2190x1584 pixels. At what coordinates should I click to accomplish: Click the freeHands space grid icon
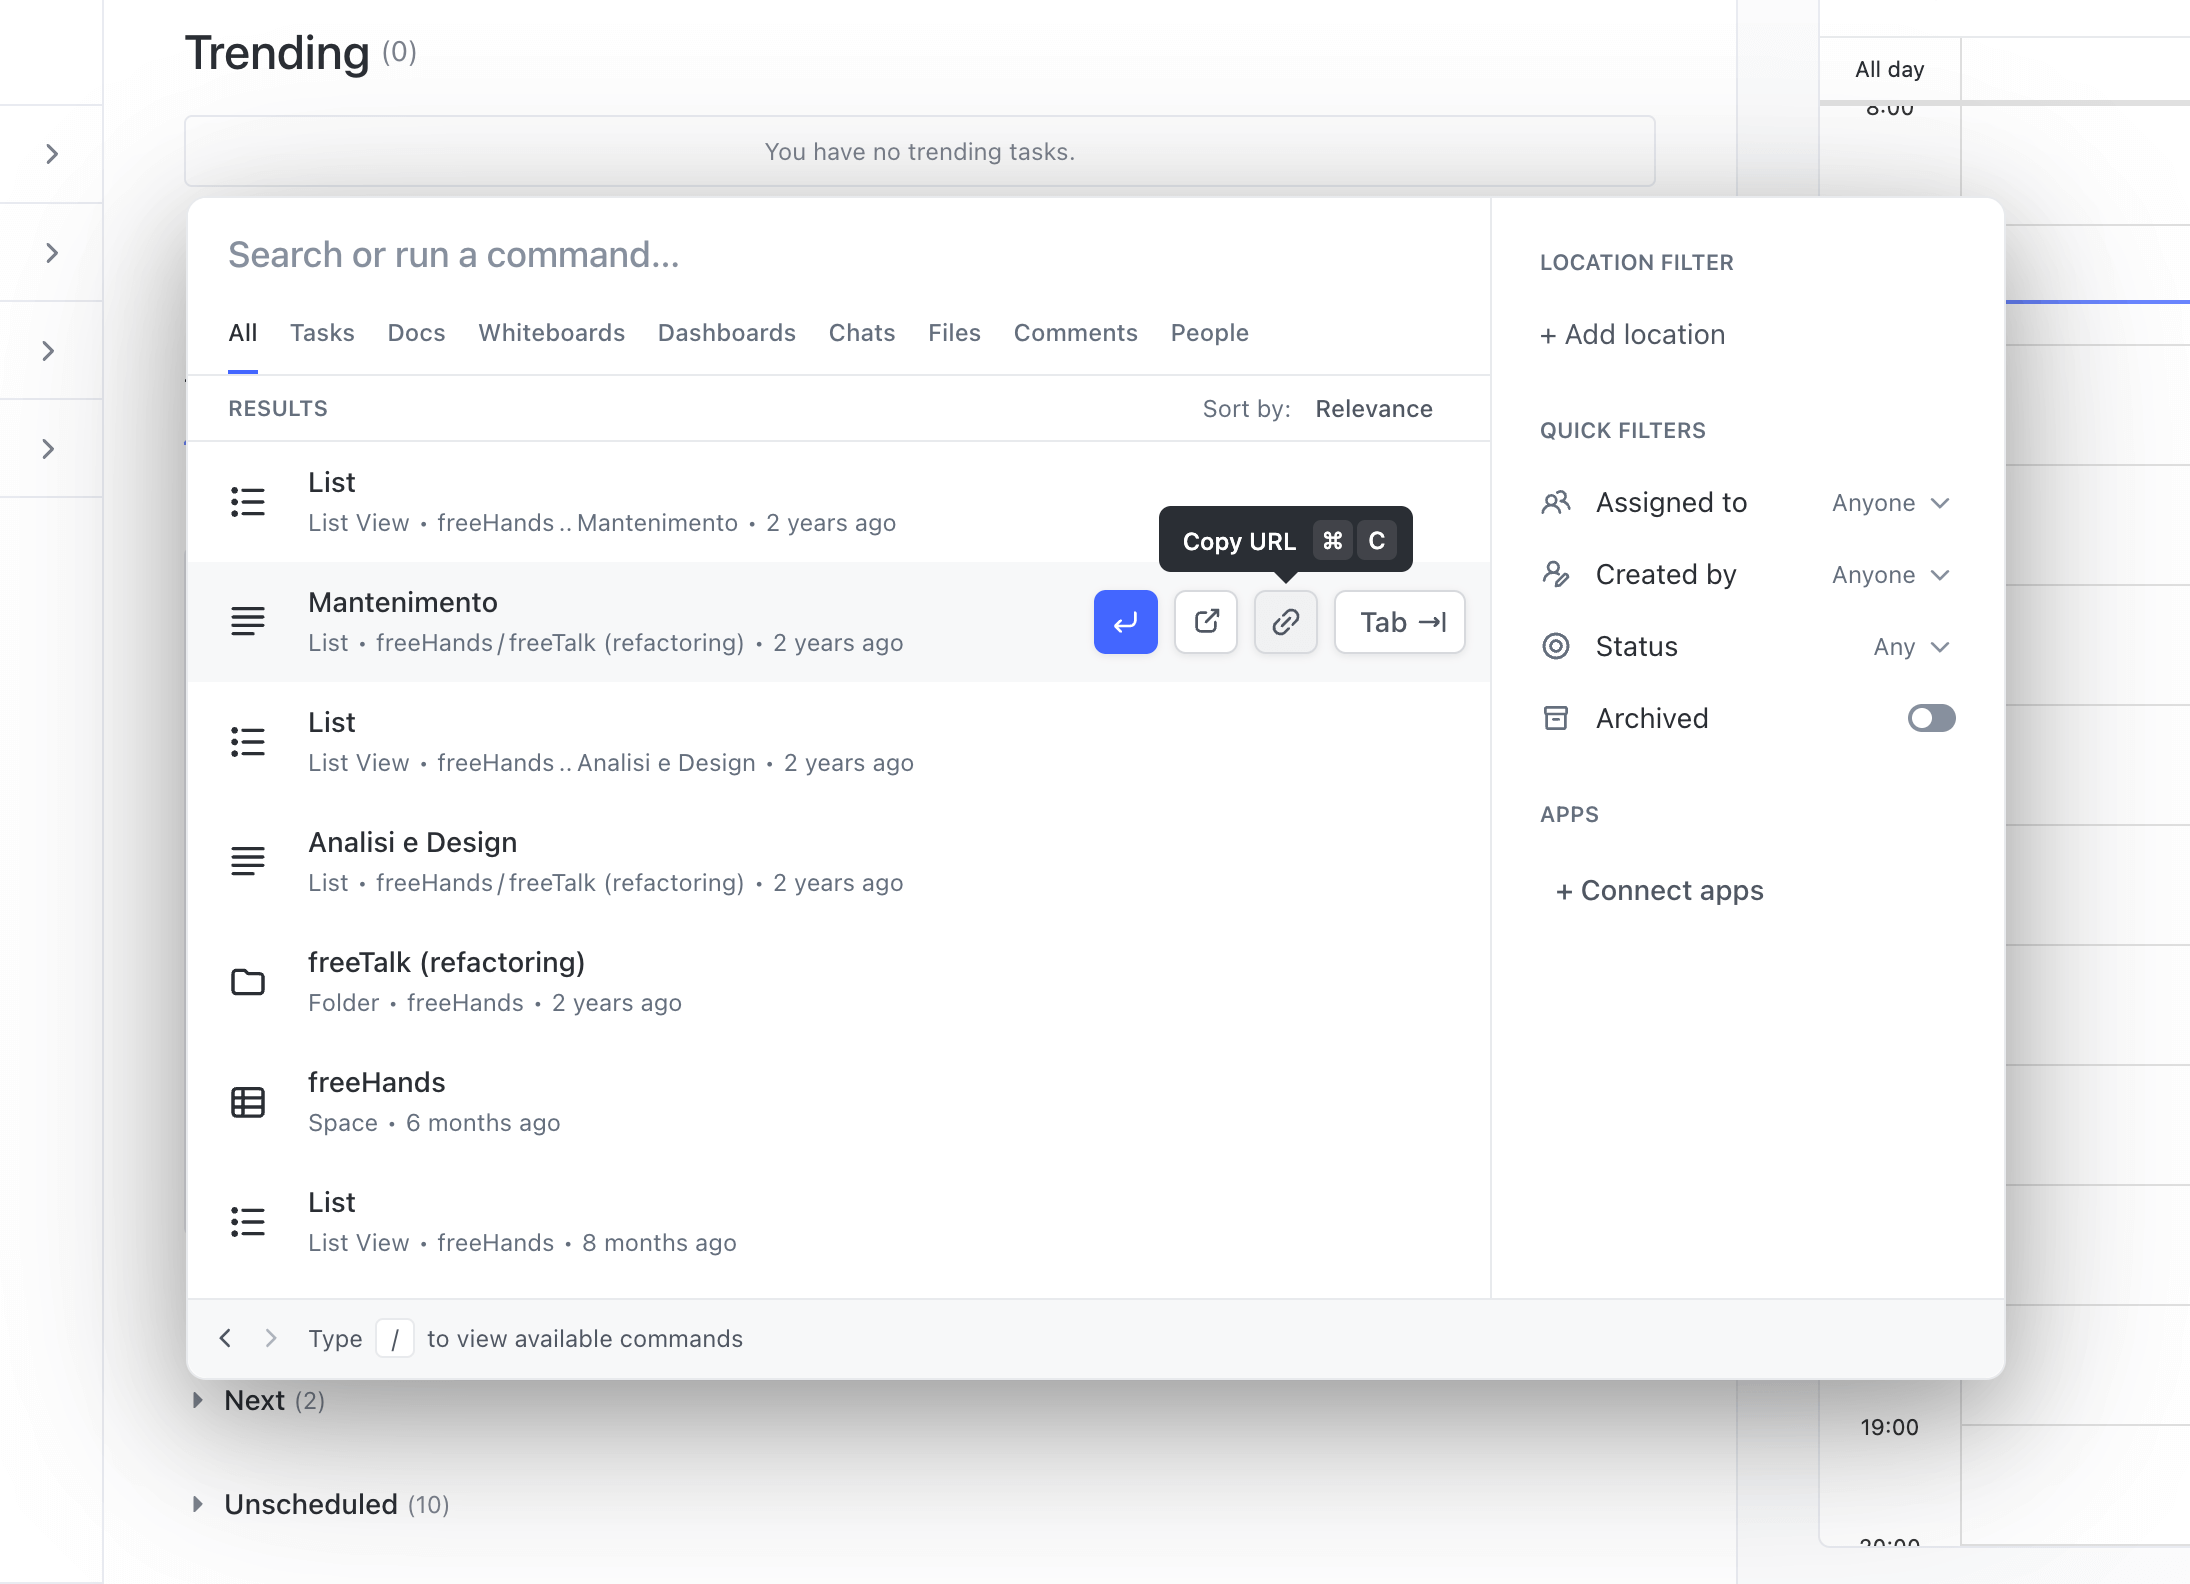[248, 1102]
